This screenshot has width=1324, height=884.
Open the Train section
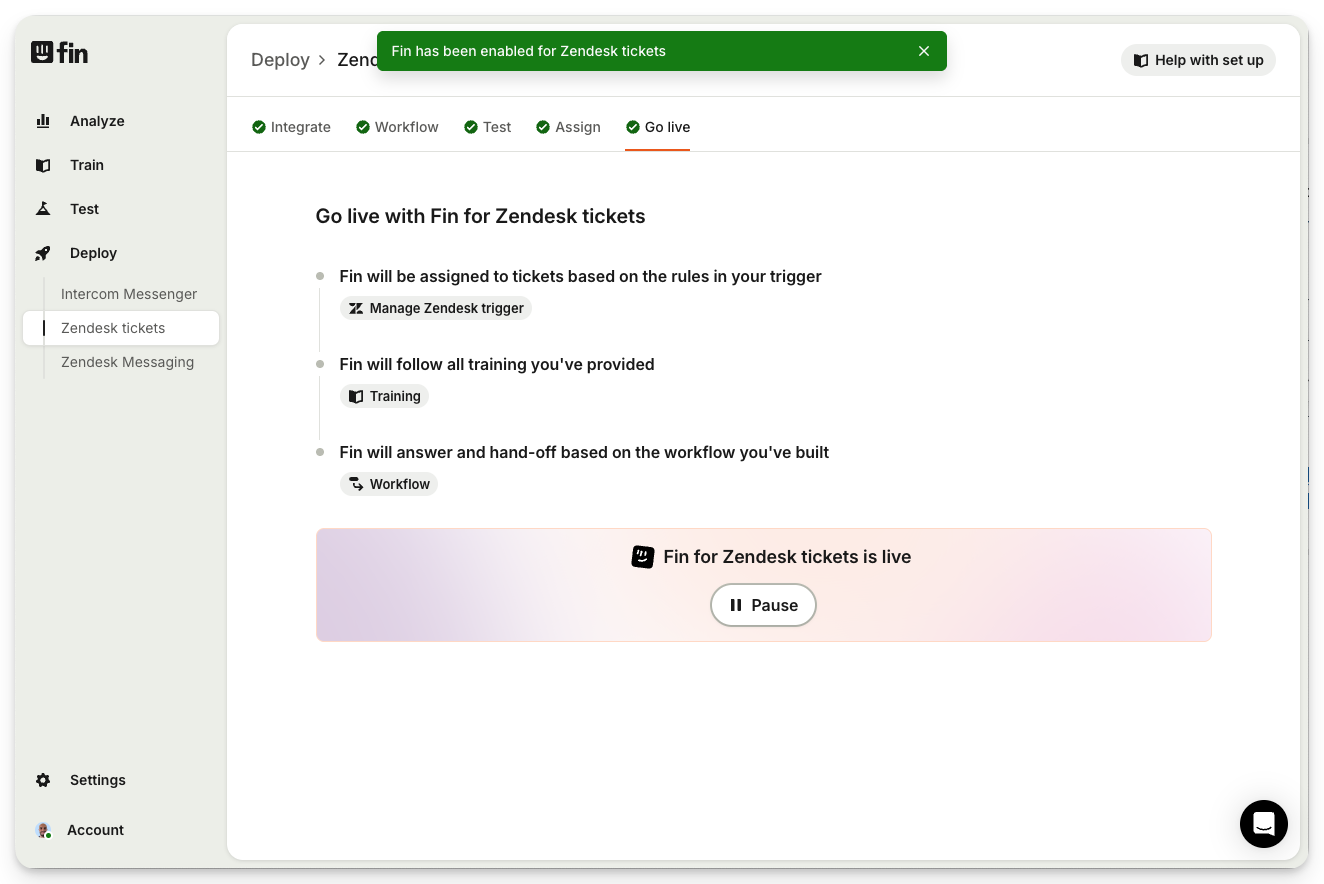[86, 165]
